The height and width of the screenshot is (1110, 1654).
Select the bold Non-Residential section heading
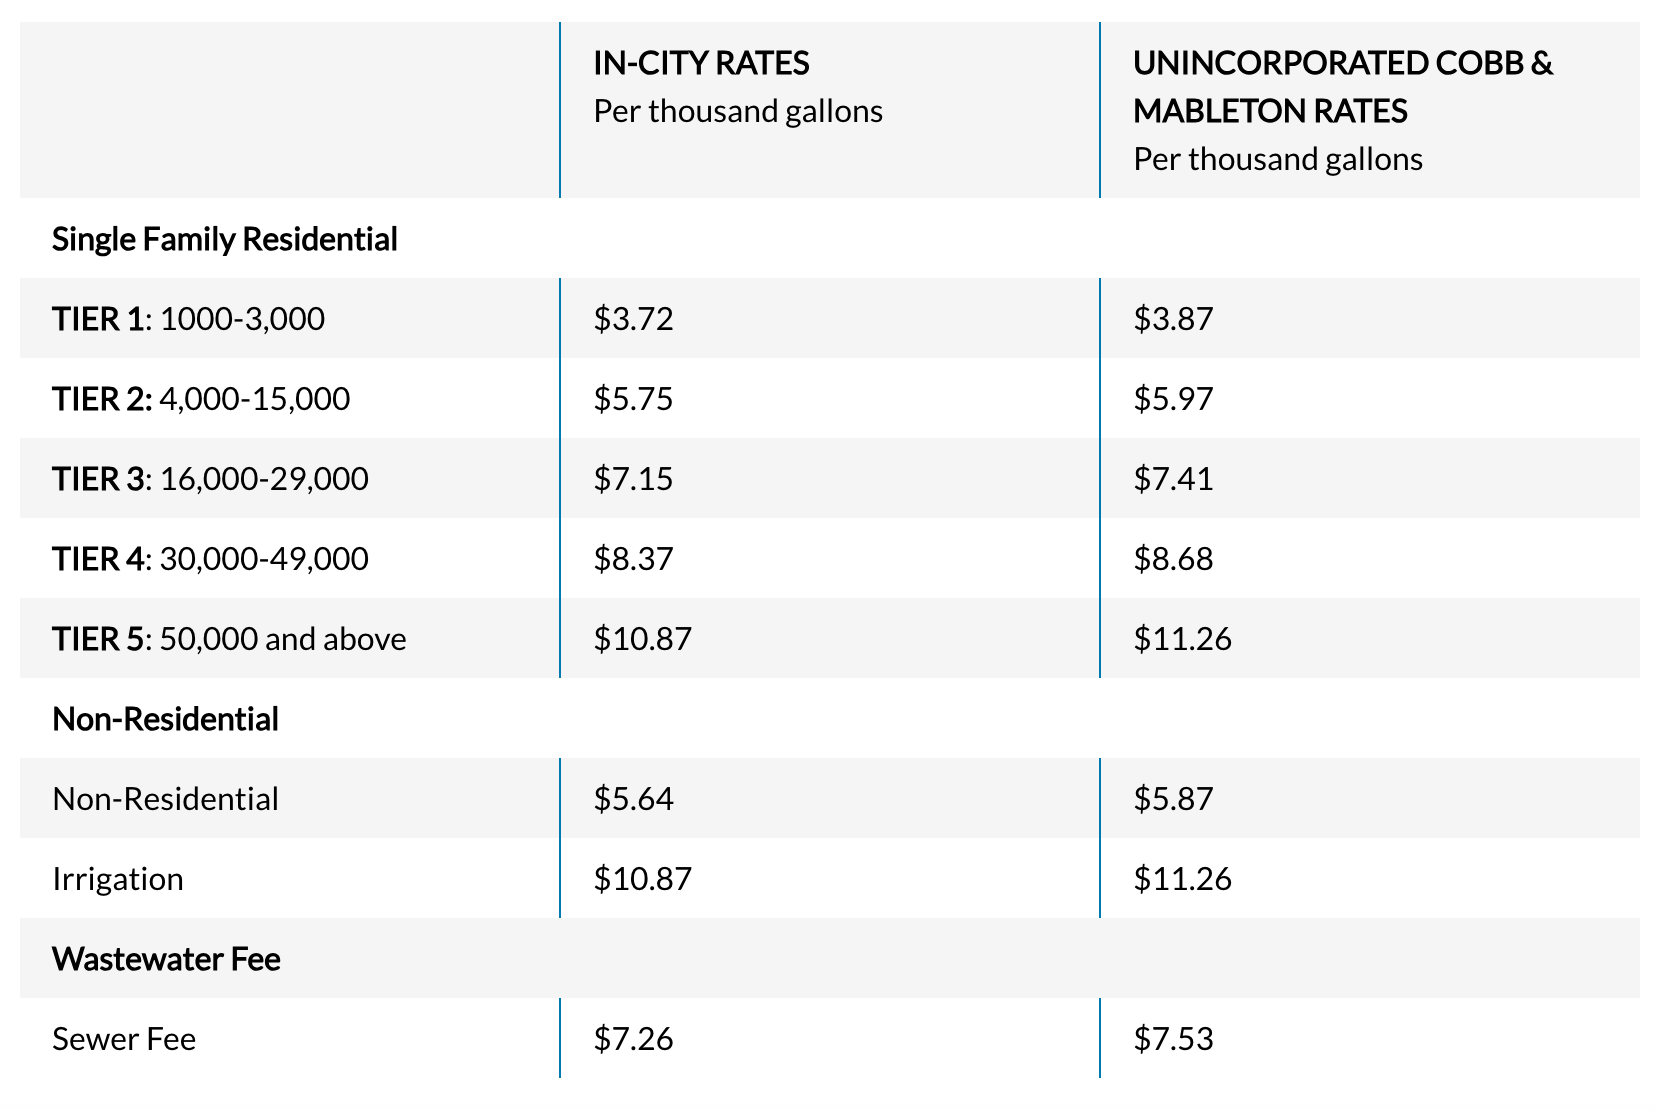pyautogui.click(x=165, y=719)
